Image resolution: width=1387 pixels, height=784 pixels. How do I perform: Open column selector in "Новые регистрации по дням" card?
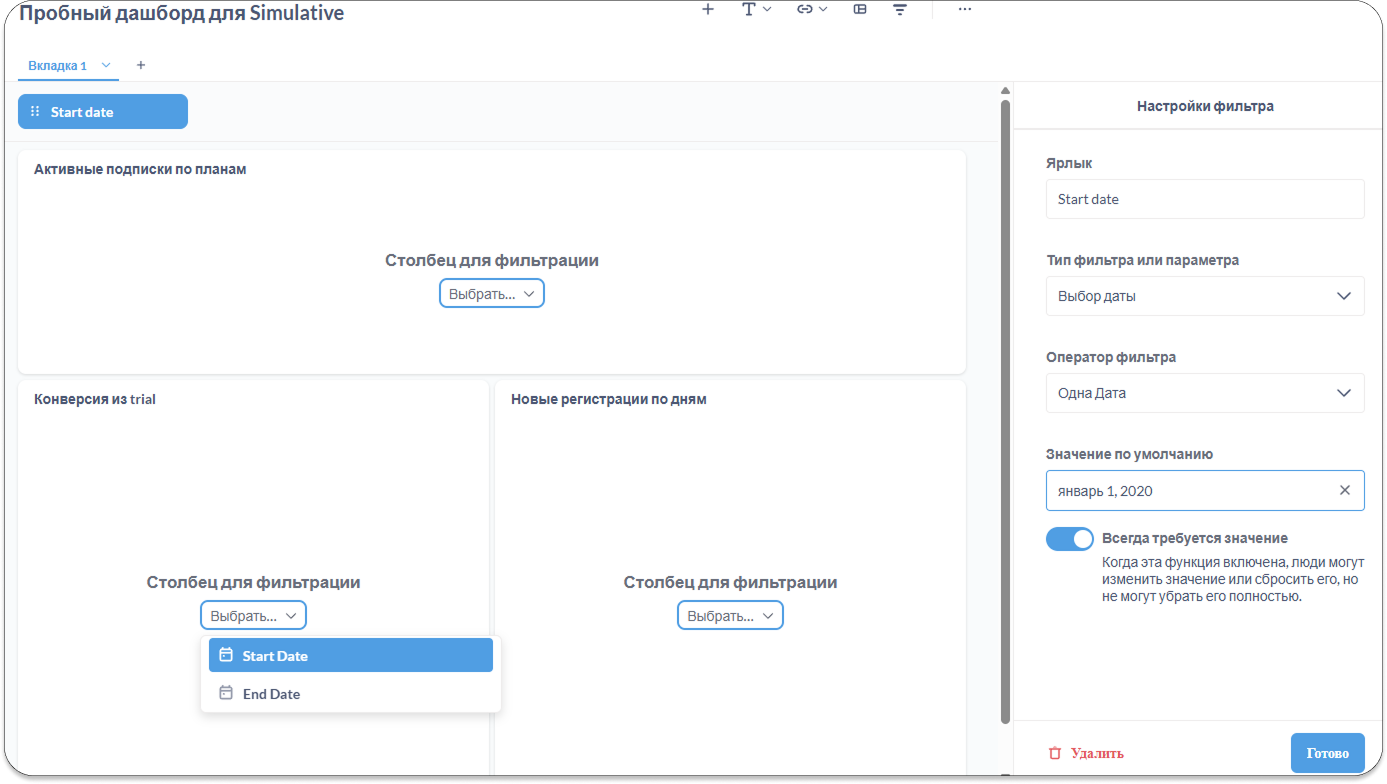coord(730,616)
